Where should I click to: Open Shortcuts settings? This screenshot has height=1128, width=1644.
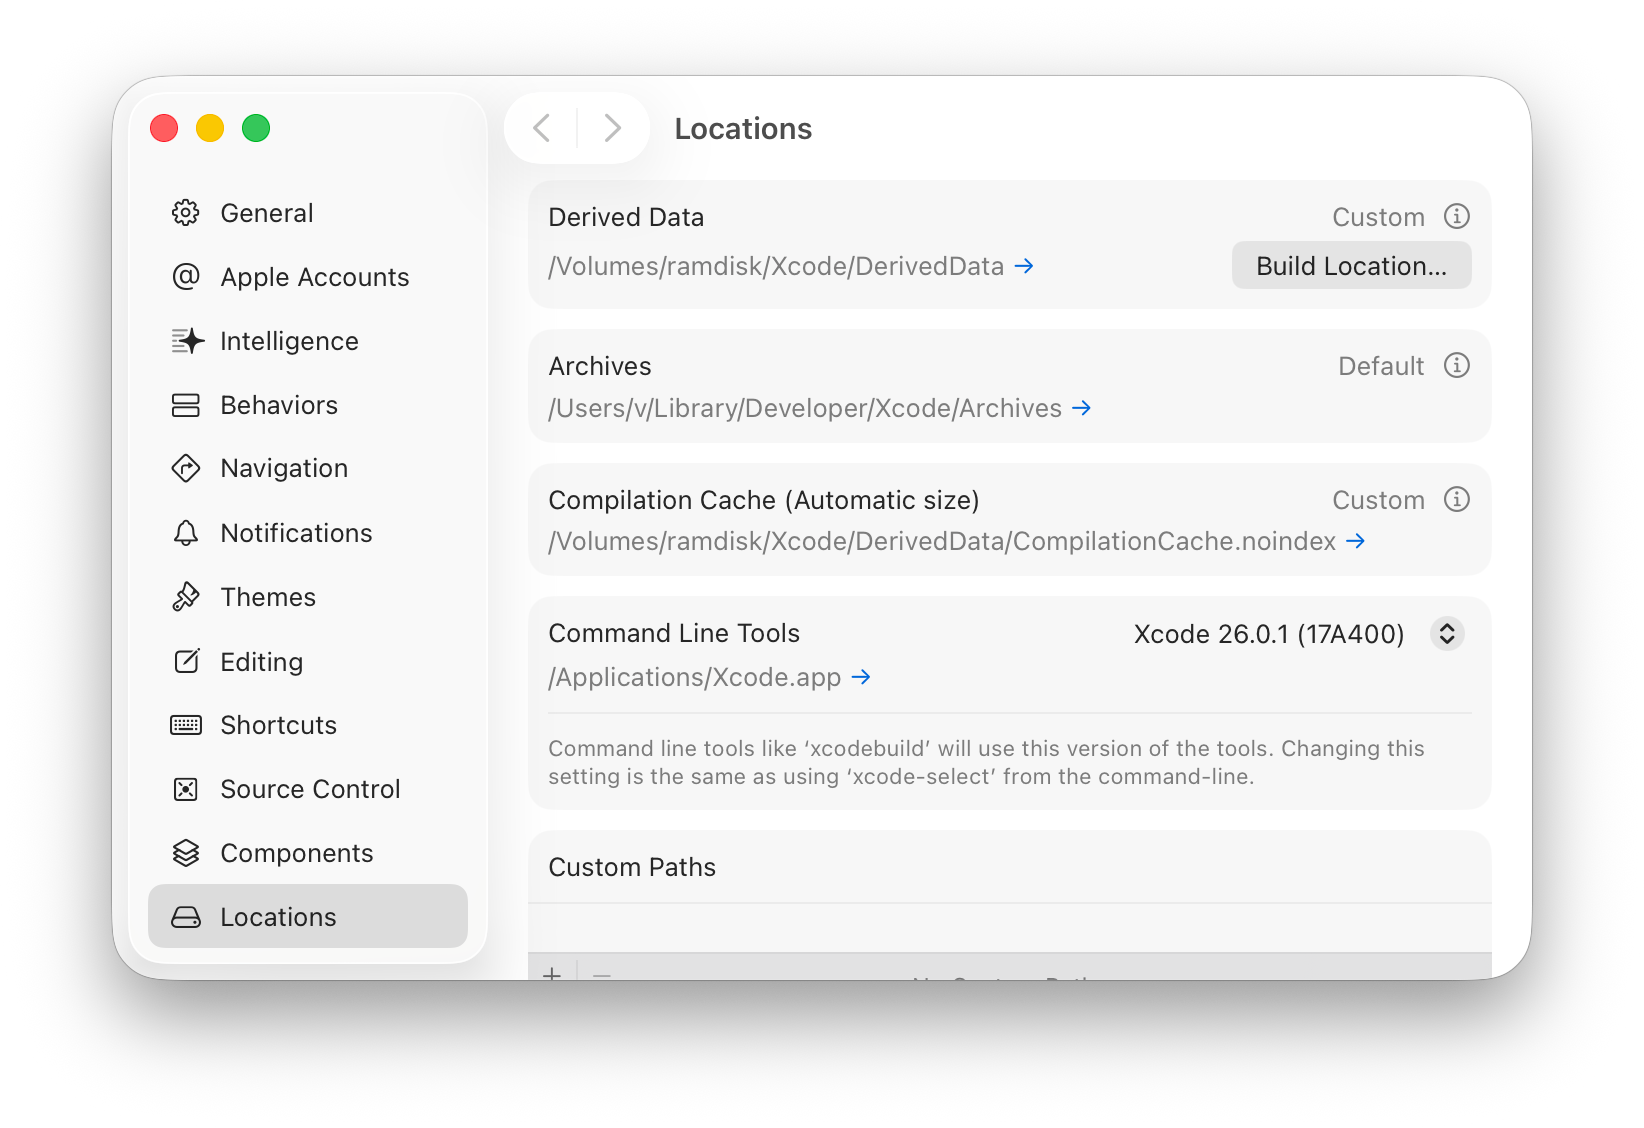pyautogui.click(x=278, y=725)
